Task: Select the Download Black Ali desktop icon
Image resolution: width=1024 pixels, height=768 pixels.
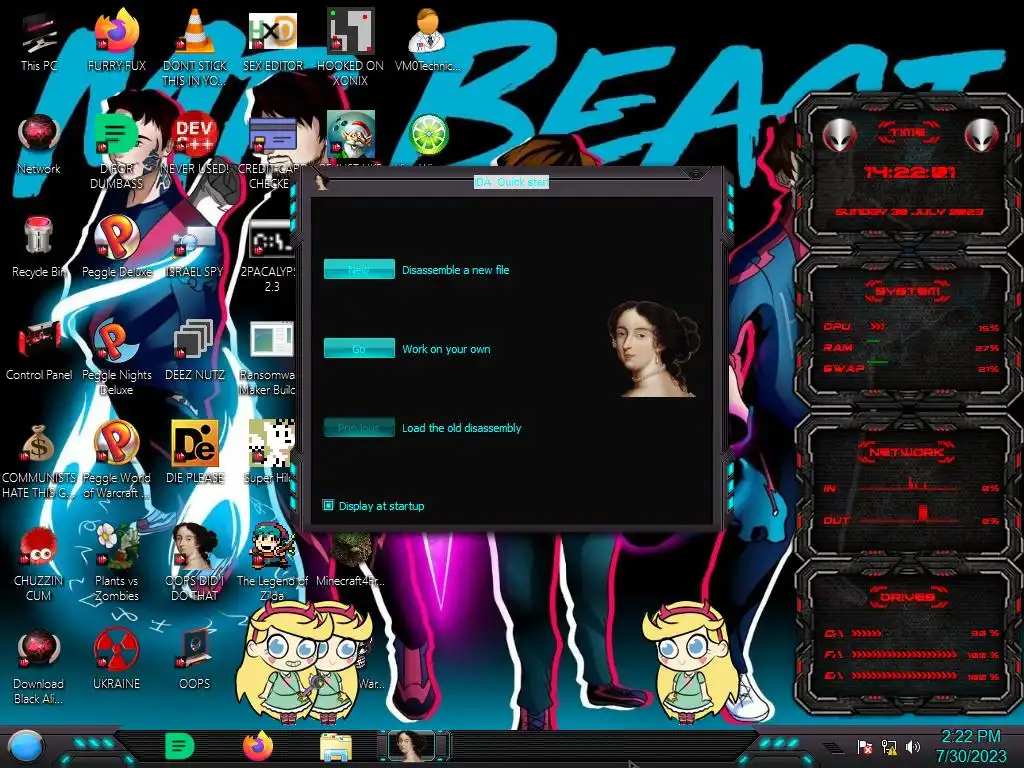Action: [x=39, y=666]
